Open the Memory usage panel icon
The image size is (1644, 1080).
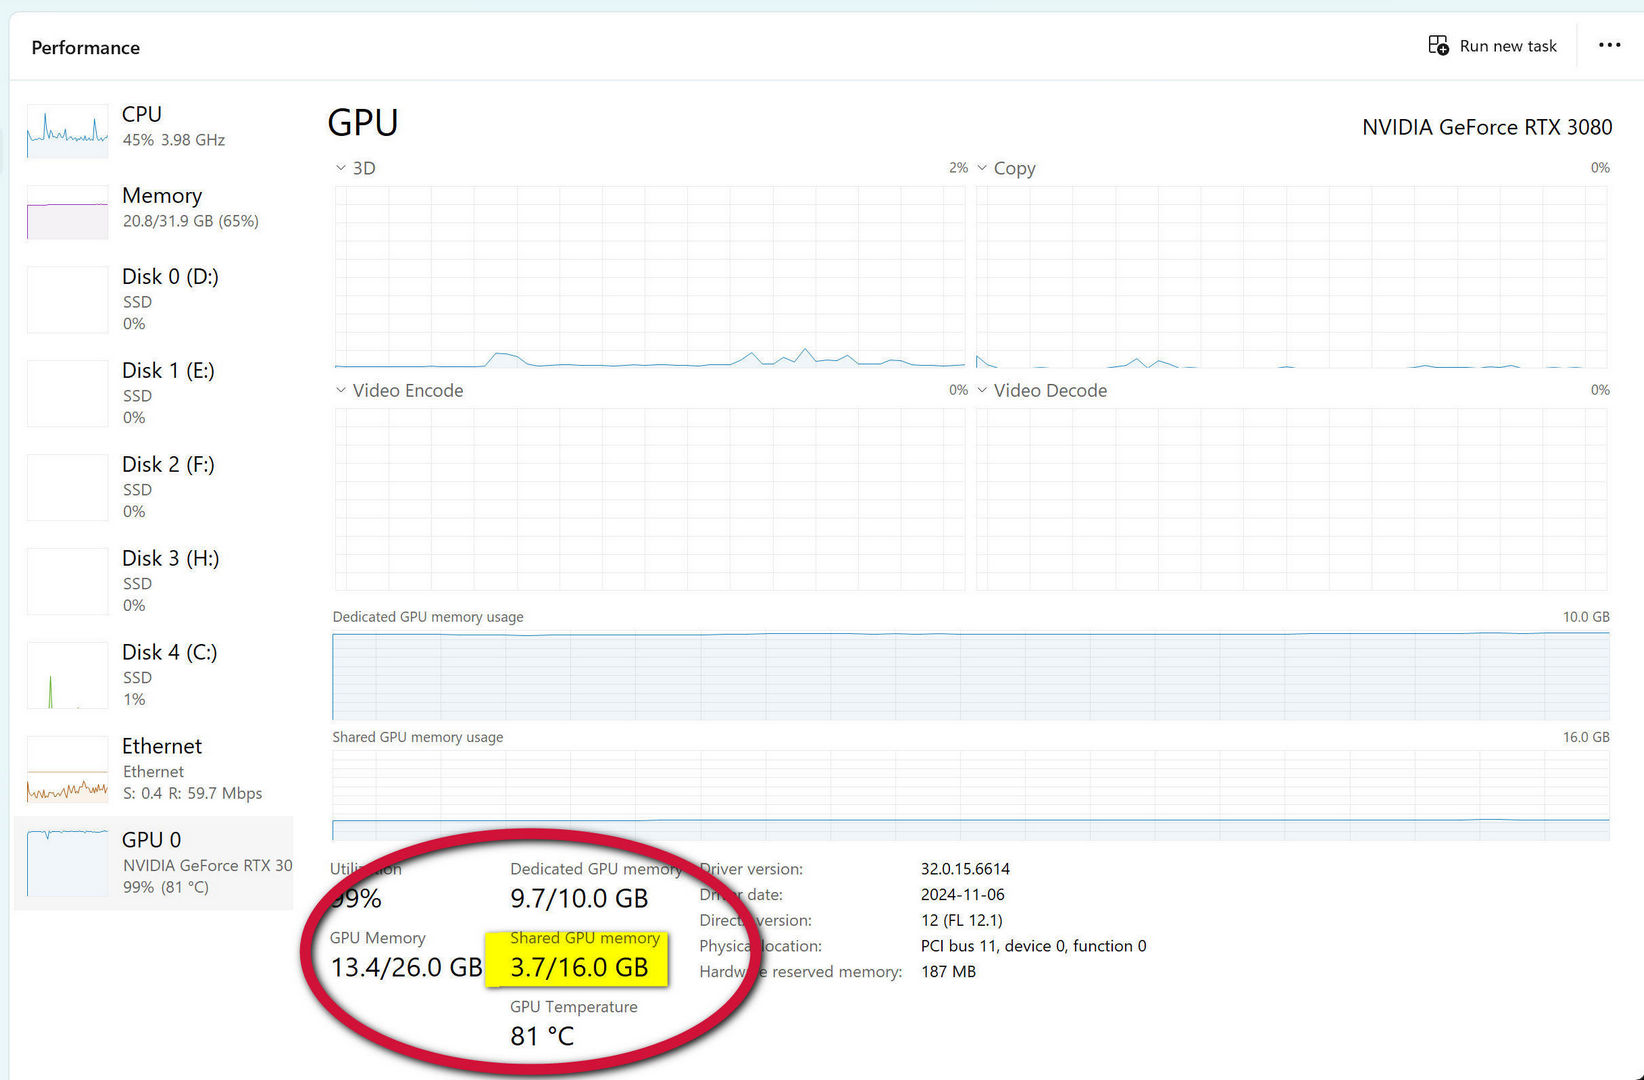pos(66,211)
